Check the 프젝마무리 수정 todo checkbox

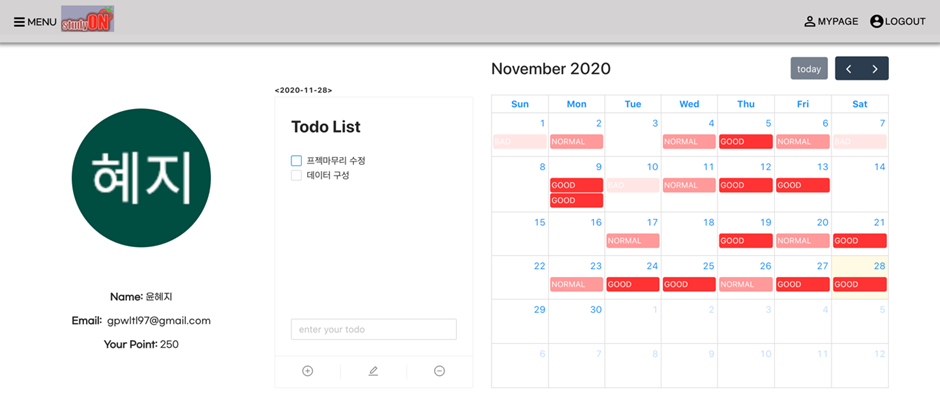click(296, 160)
